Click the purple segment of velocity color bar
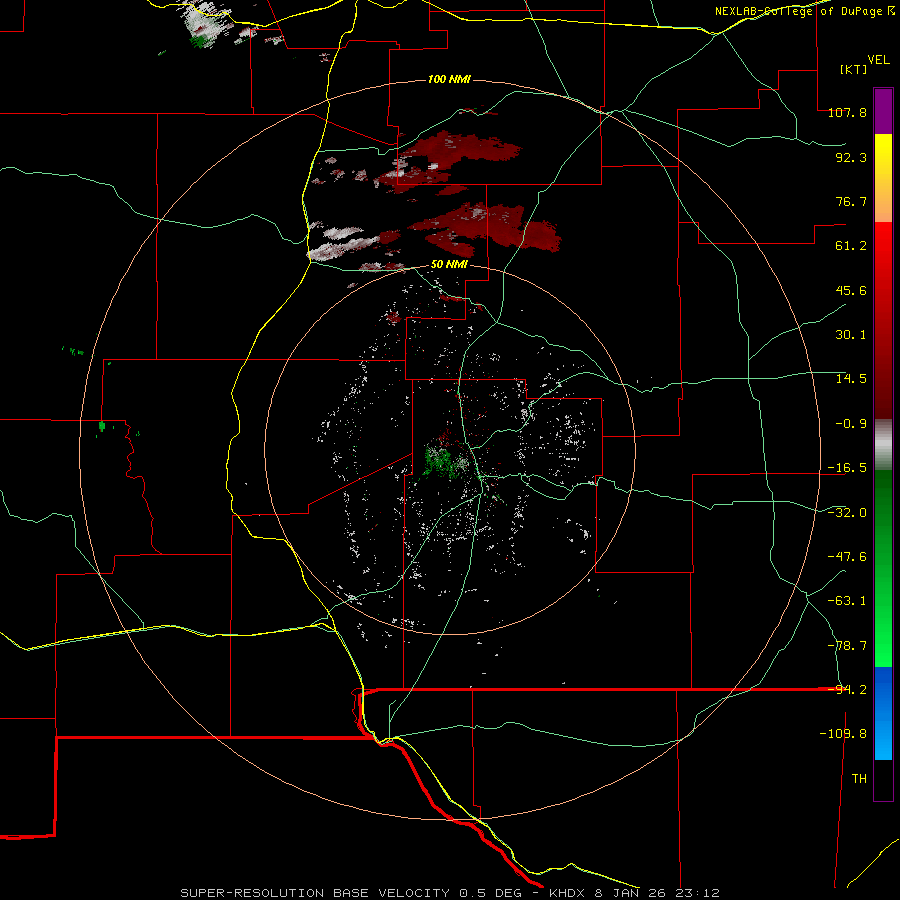The height and width of the screenshot is (900, 900). click(883, 111)
